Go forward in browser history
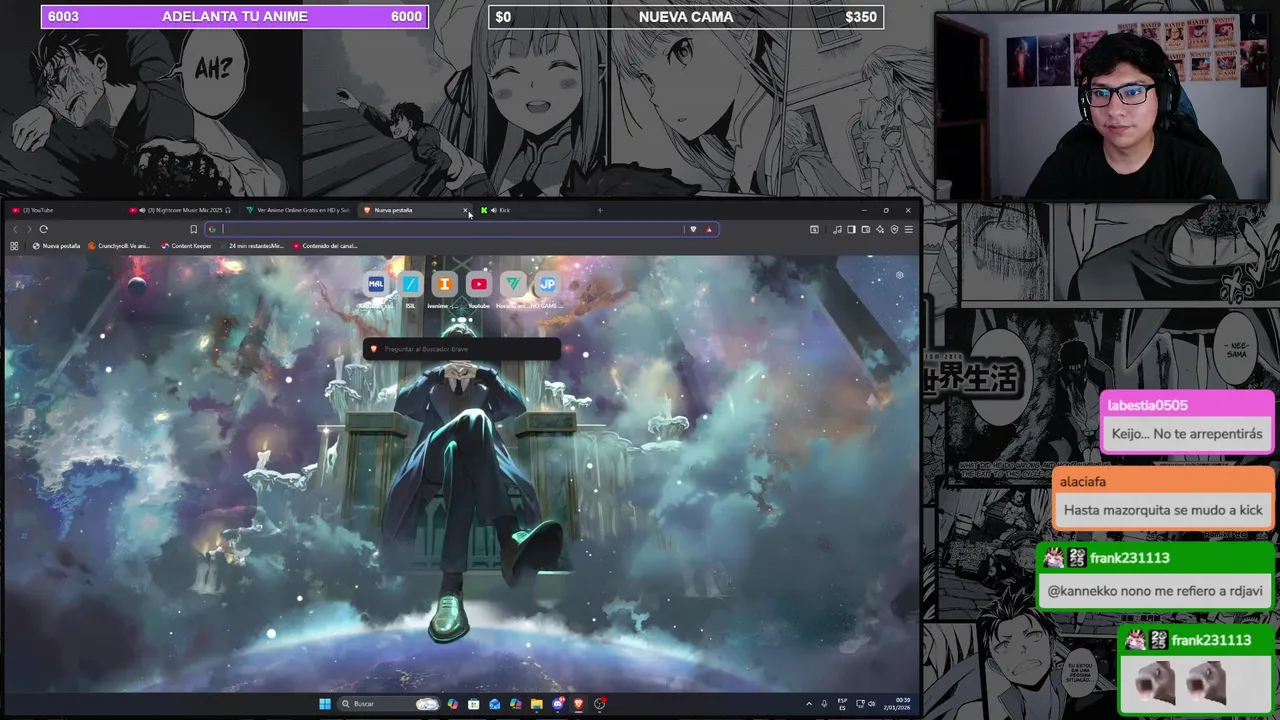The width and height of the screenshot is (1280, 720). point(28,229)
